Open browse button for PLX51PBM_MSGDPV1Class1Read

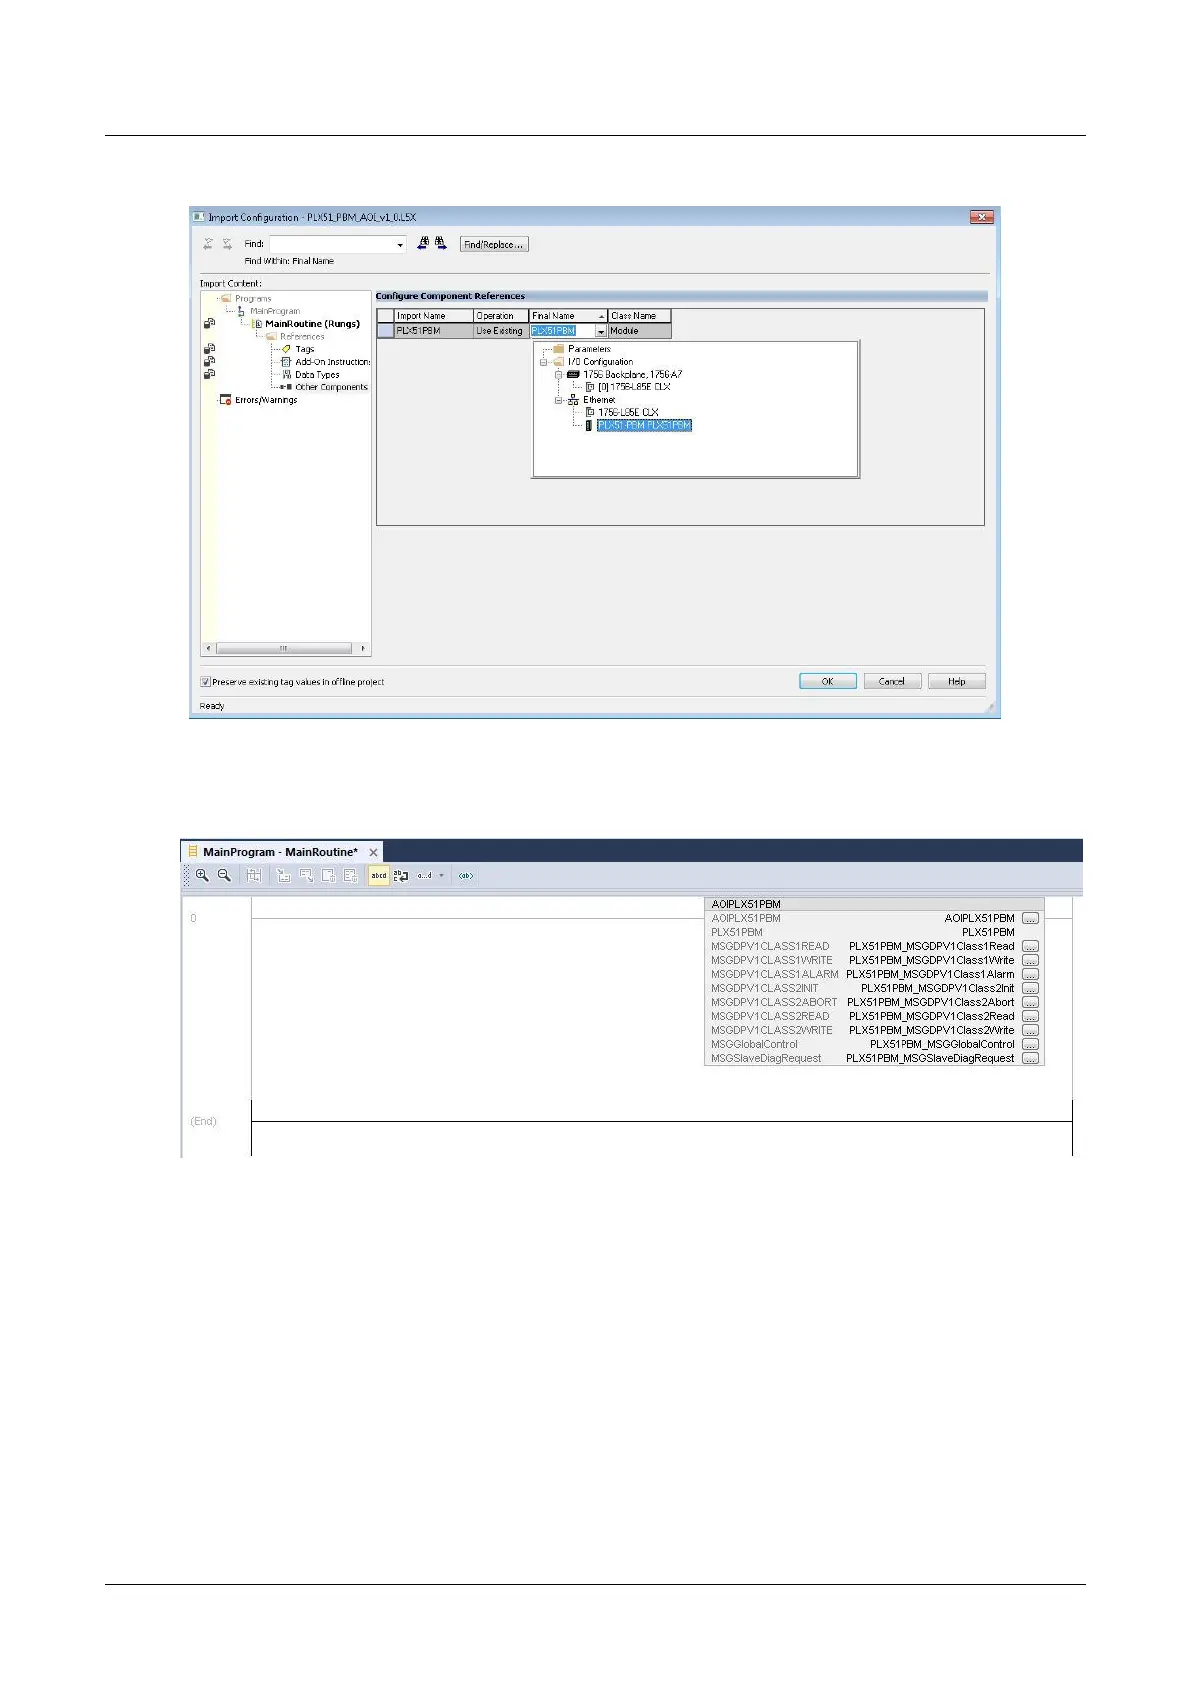click(1031, 946)
